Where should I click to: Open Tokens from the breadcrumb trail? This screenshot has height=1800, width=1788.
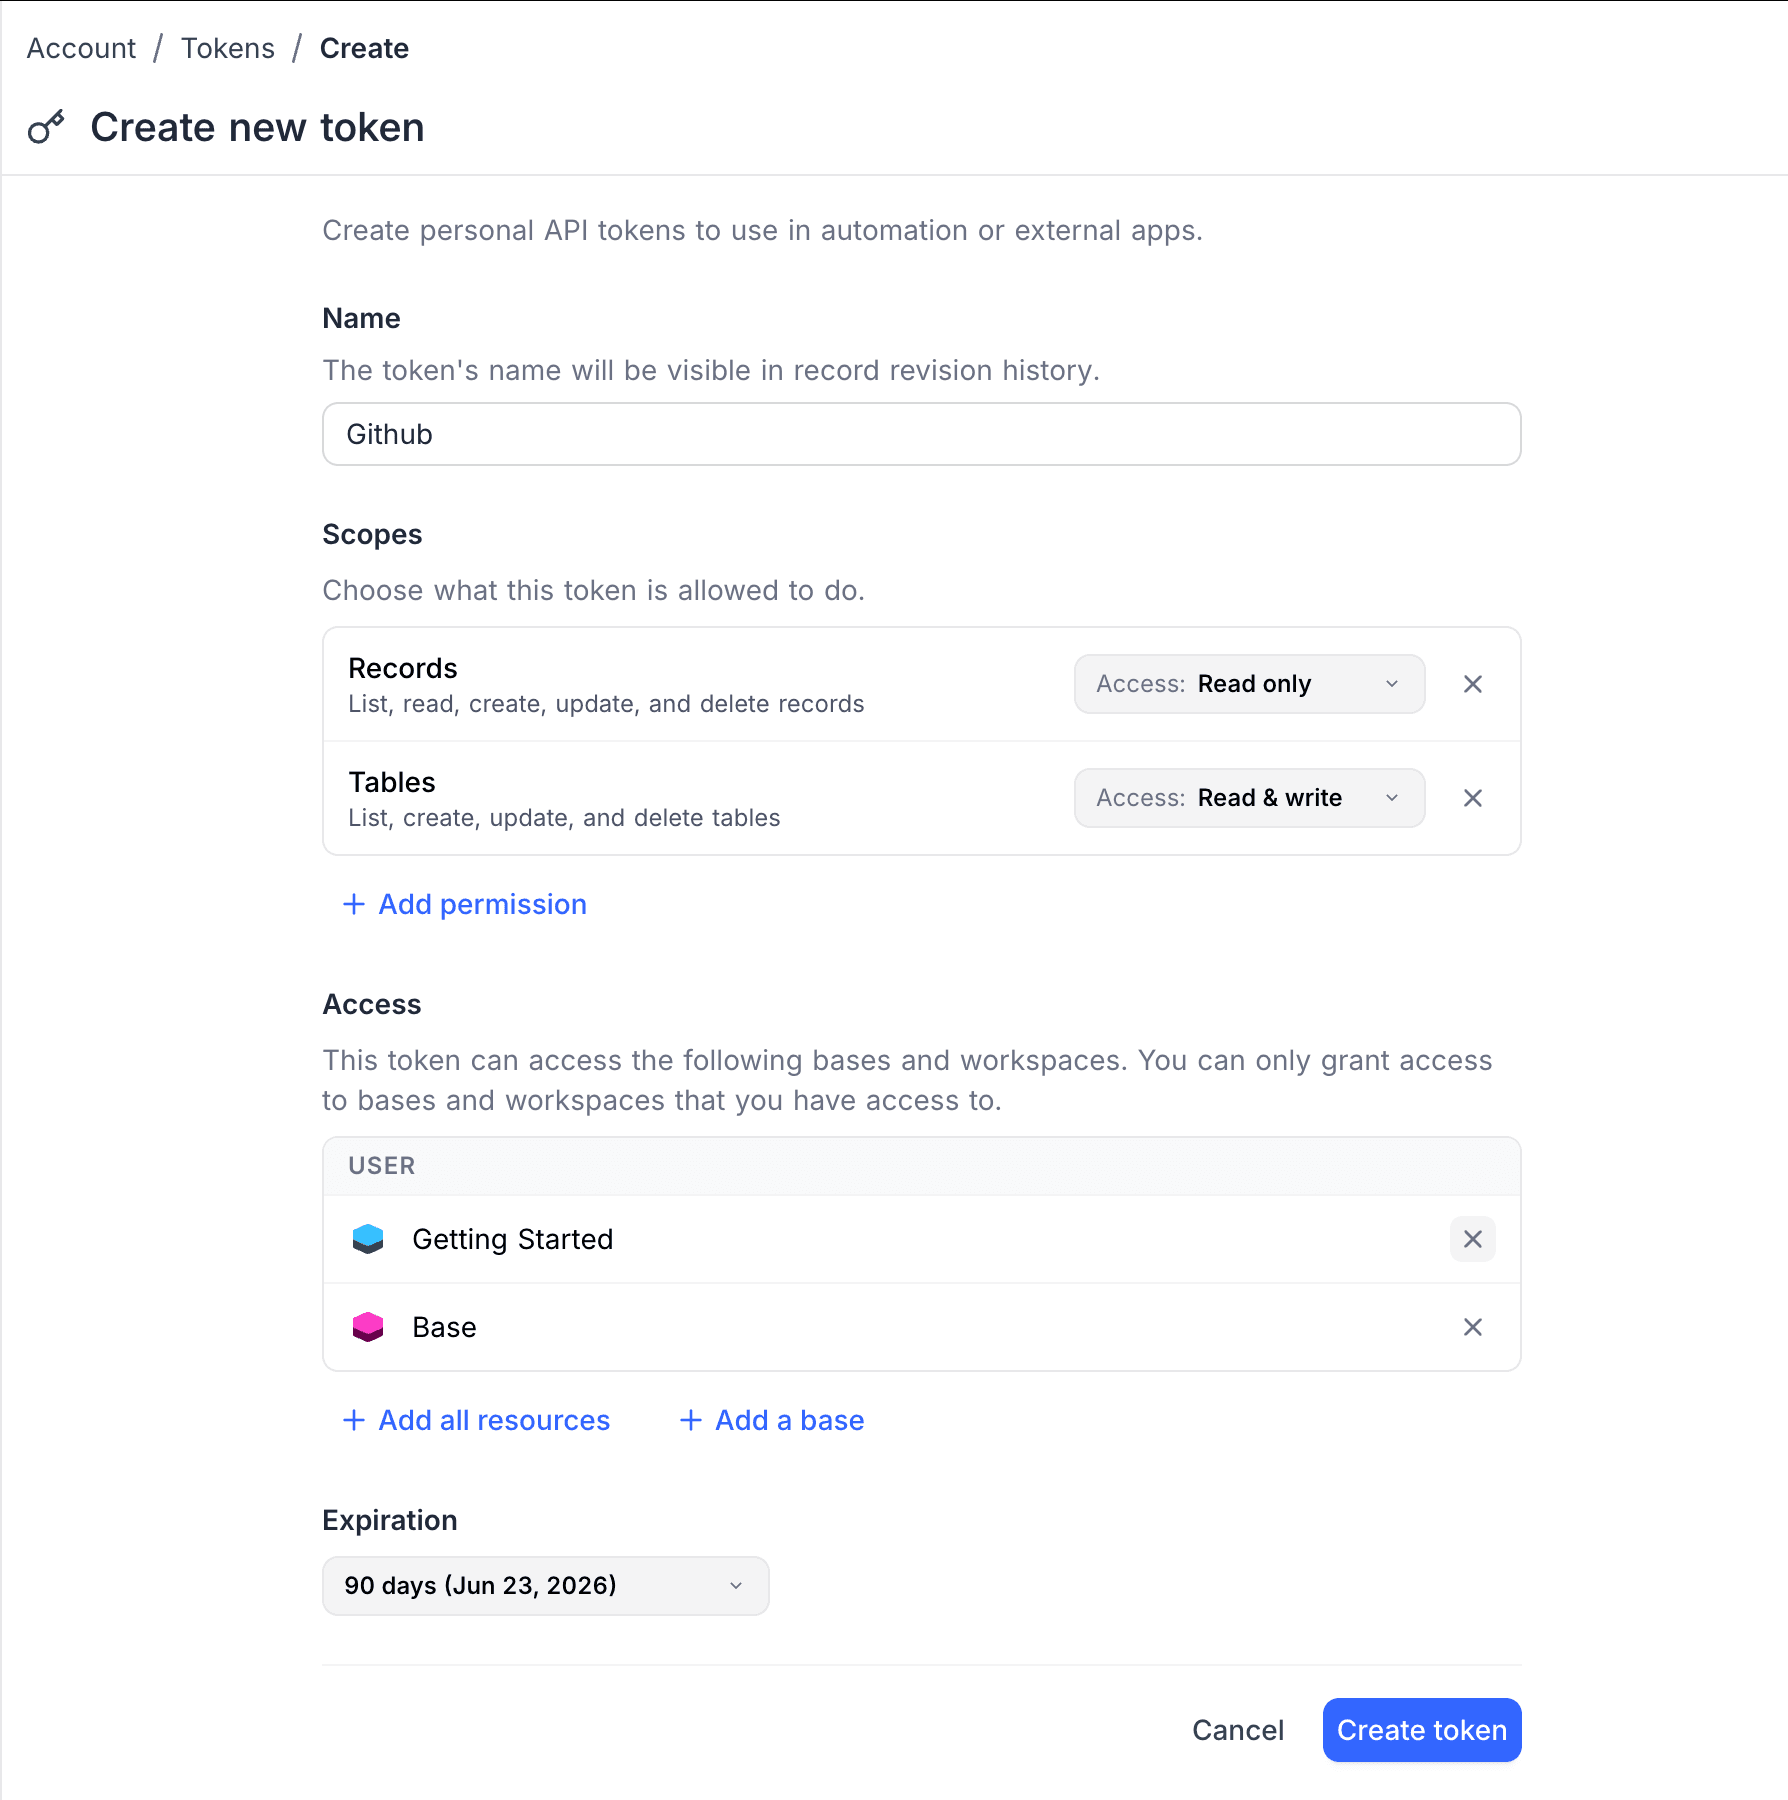[227, 47]
